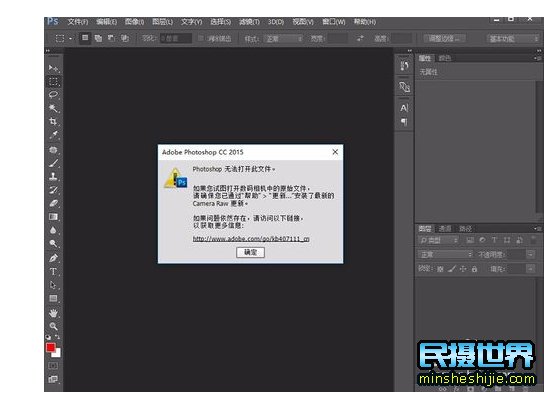Choose New selection mode button
This screenshot has height=393, width=544.
[x=85, y=38]
